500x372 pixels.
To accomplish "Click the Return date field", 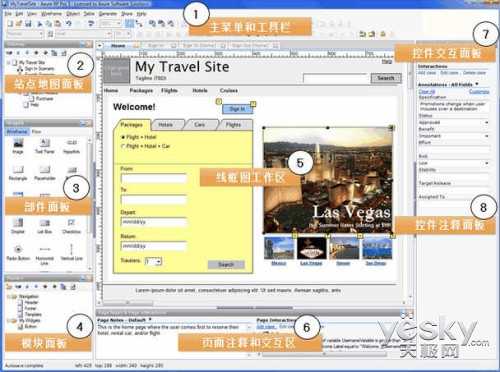I will pos(154,246).
